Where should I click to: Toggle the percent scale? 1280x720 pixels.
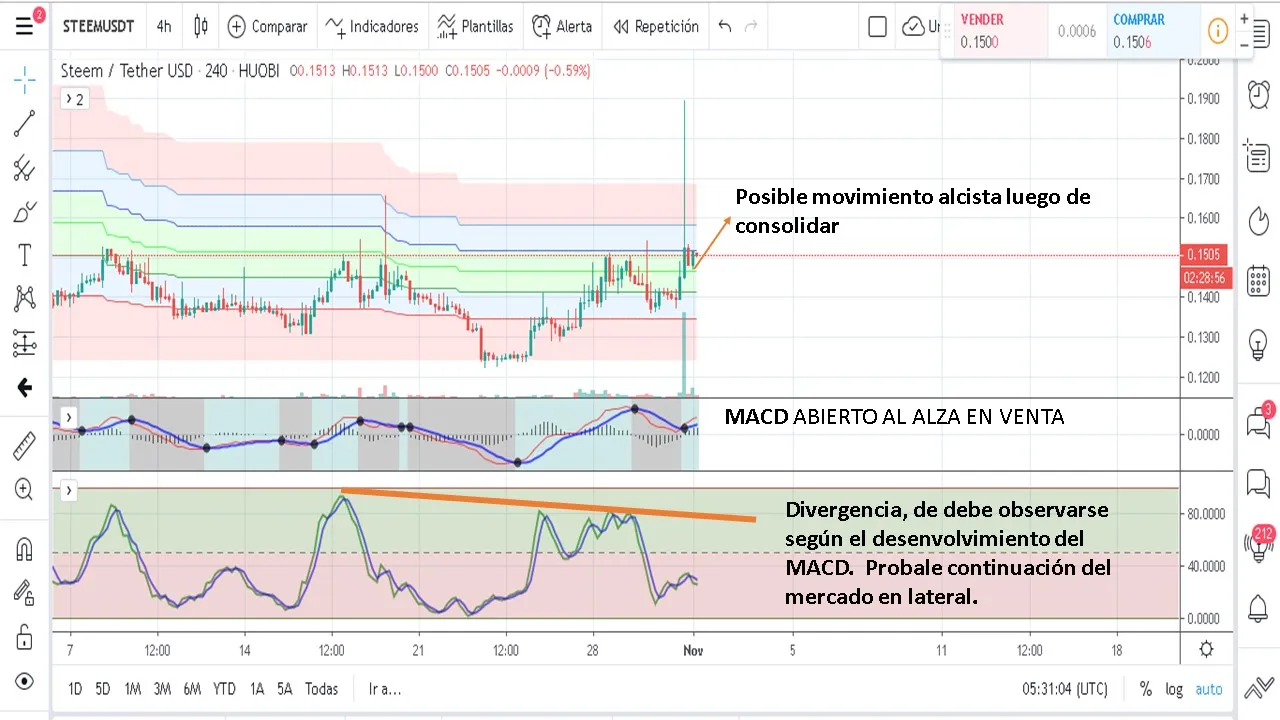point(1146,689)
